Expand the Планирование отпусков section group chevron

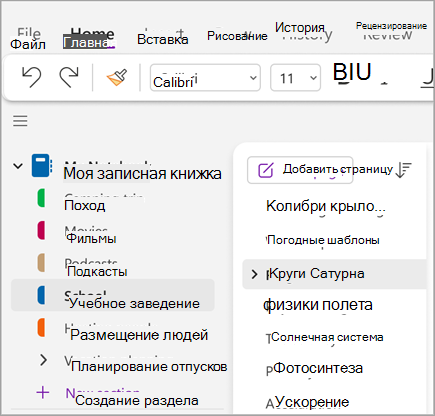click(43, 360)
